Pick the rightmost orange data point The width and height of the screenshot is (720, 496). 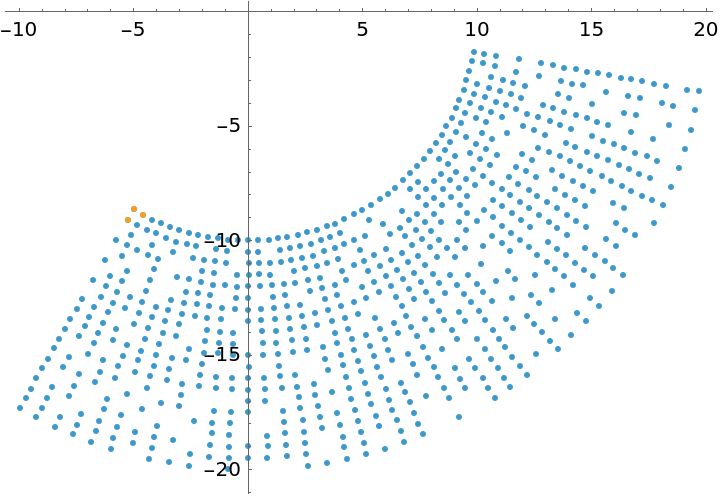pos(143,215)
